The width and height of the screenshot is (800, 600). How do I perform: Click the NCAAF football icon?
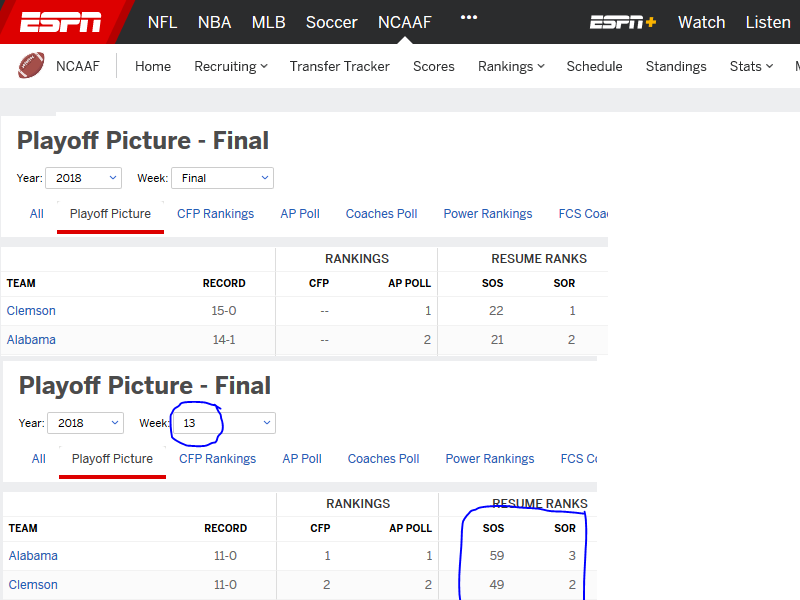pos(31,65)
